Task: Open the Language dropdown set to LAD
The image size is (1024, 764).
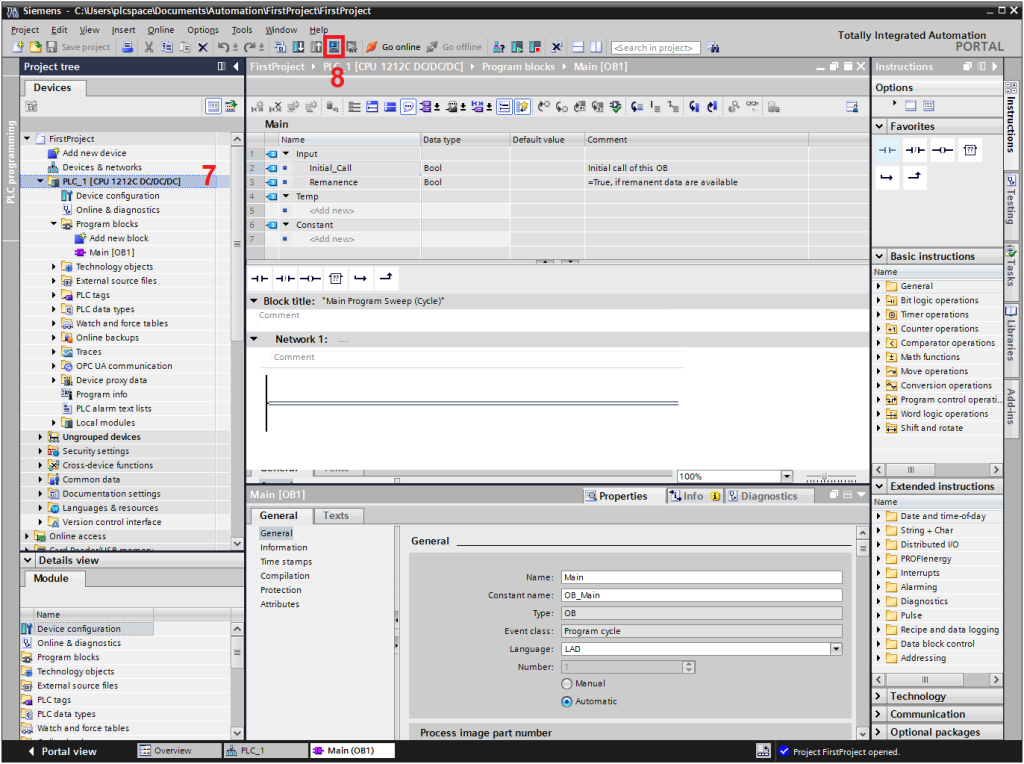Action: 836,649
